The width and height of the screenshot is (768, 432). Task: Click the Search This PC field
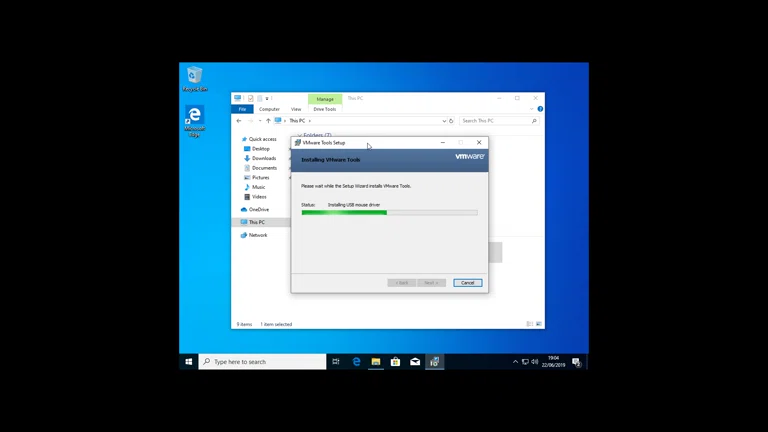click(x=495, y=121)
